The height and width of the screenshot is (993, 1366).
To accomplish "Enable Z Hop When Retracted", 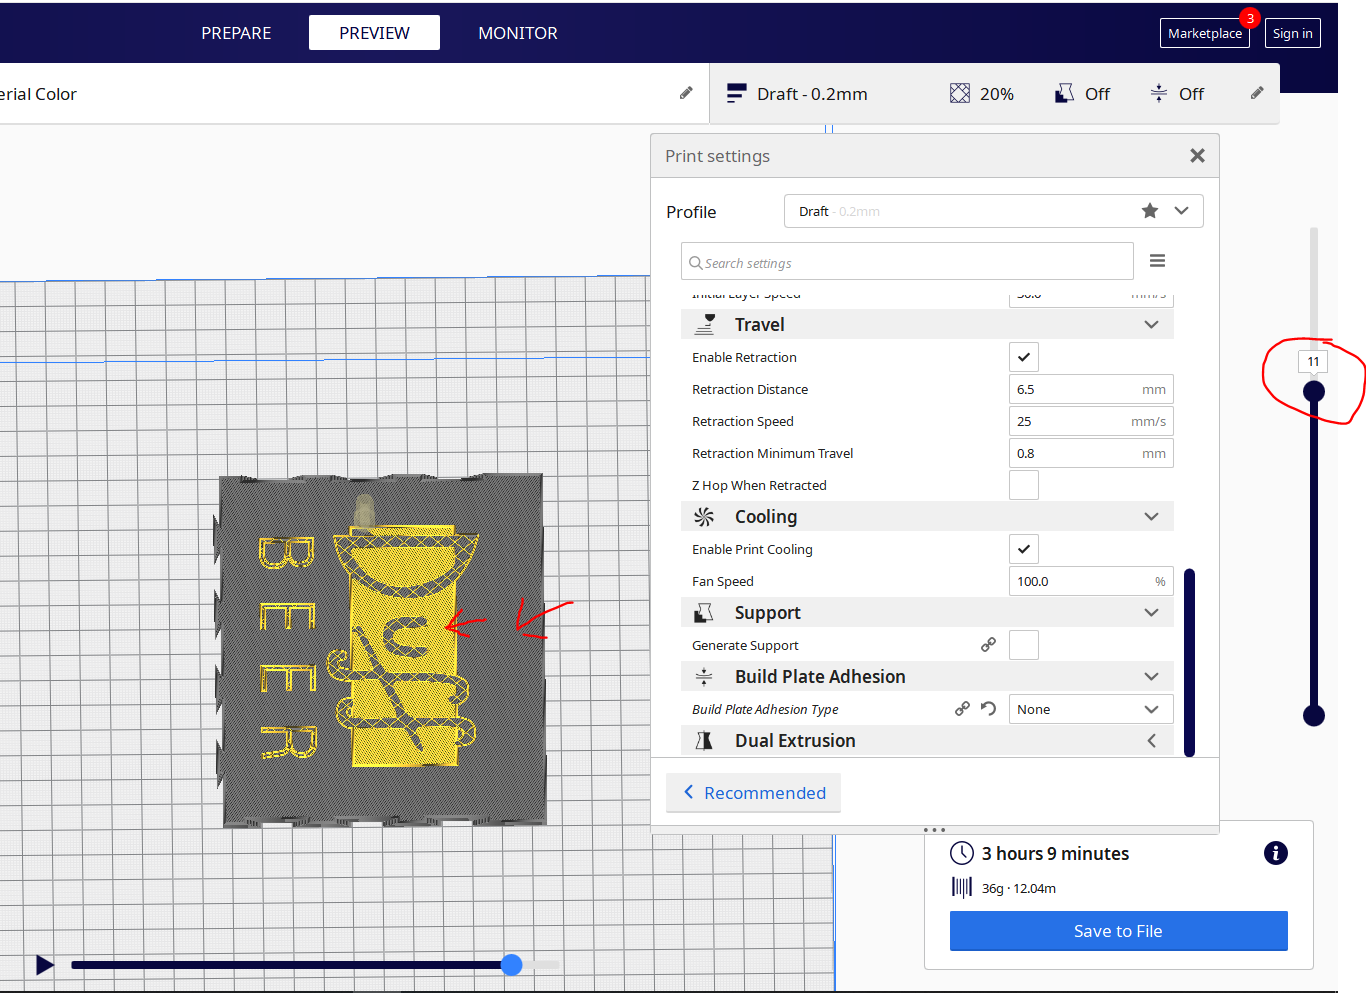I will [x=1024, y=485].
